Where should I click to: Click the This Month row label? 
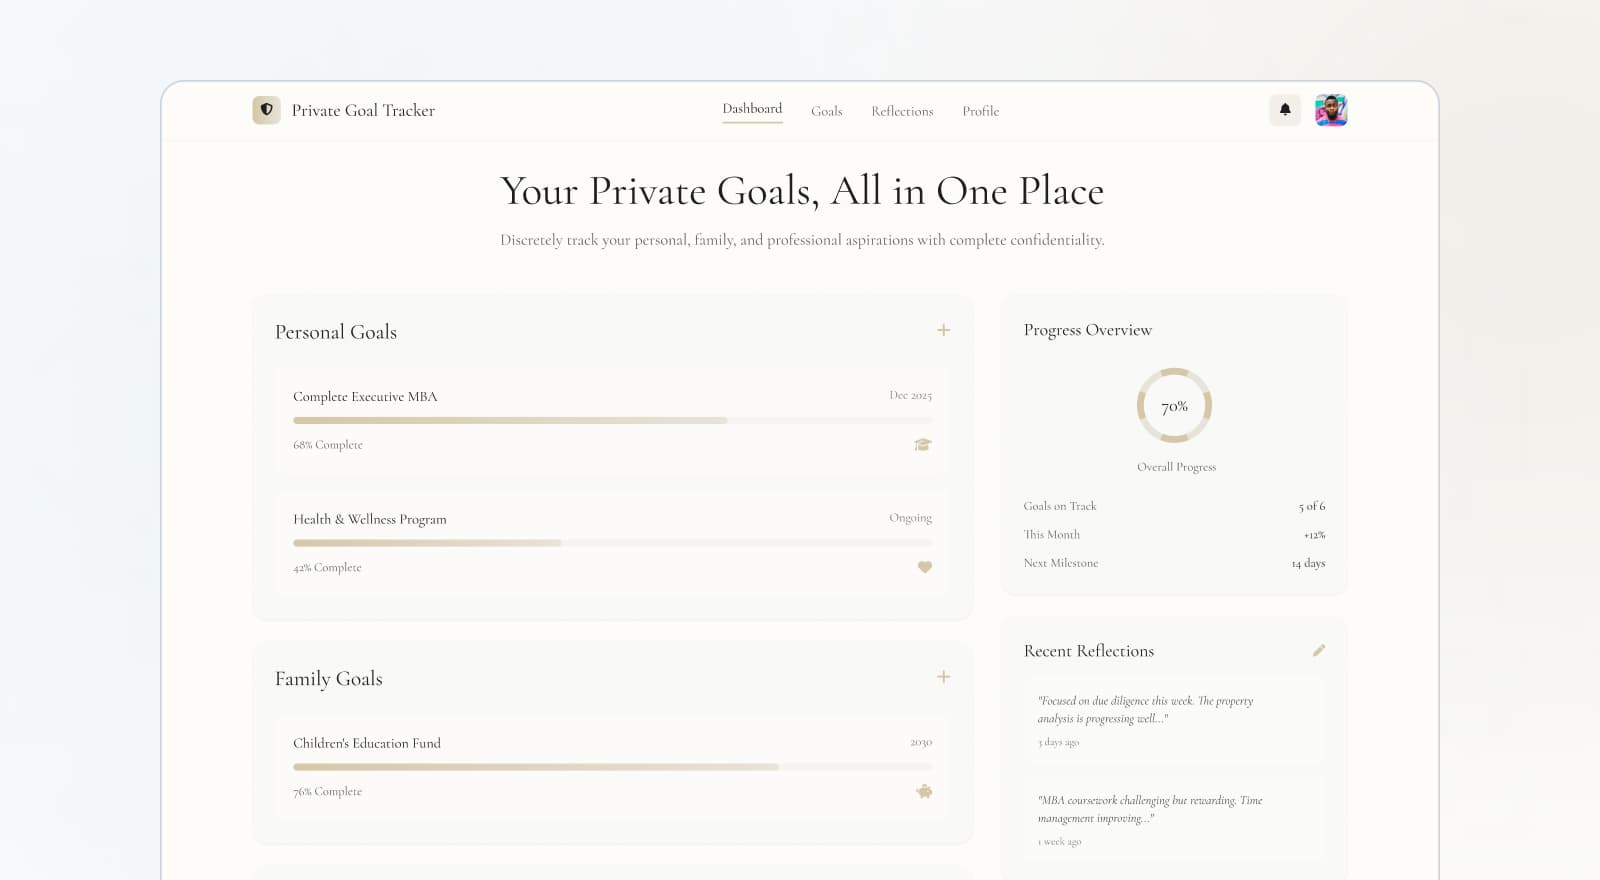point(1052,535)
